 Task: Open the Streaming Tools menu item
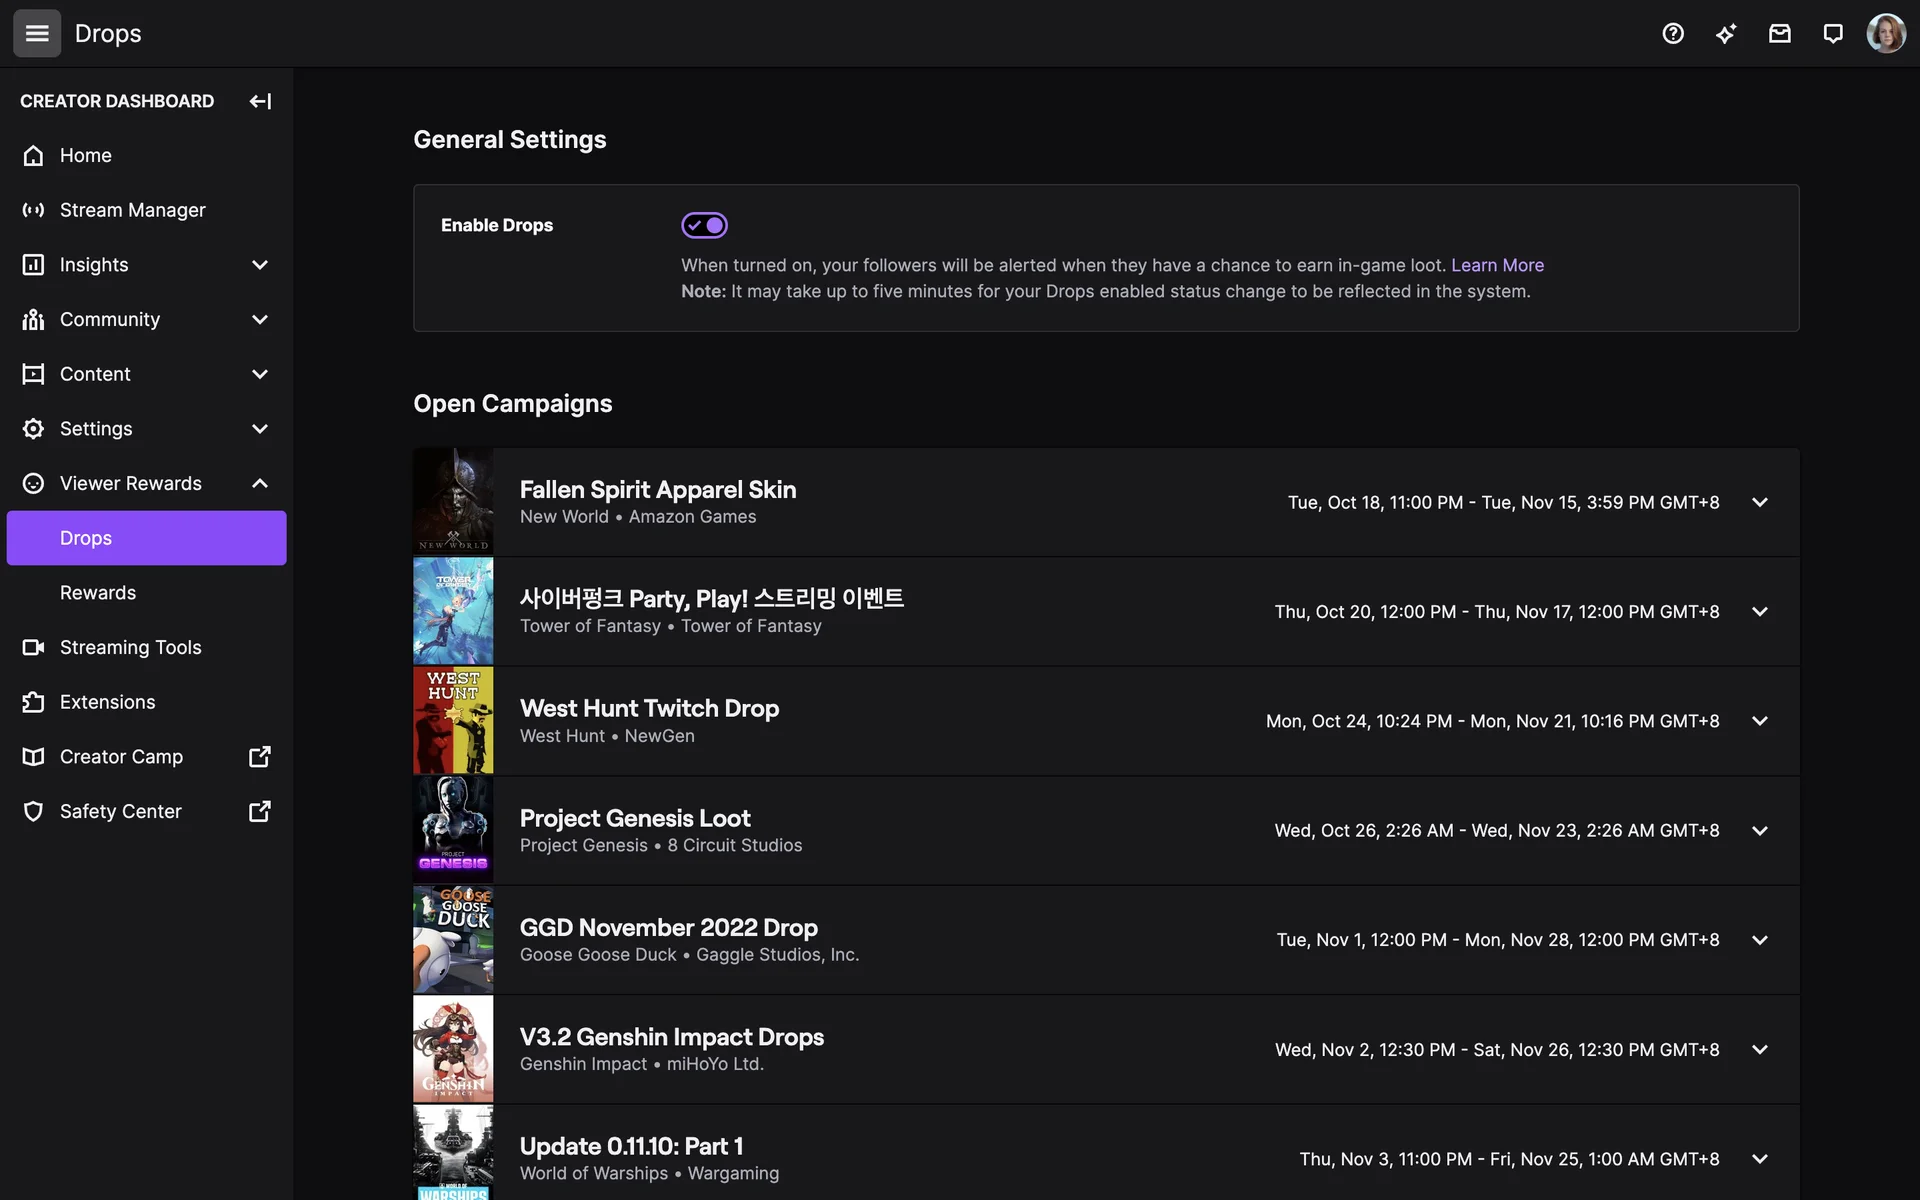point(130,647)
